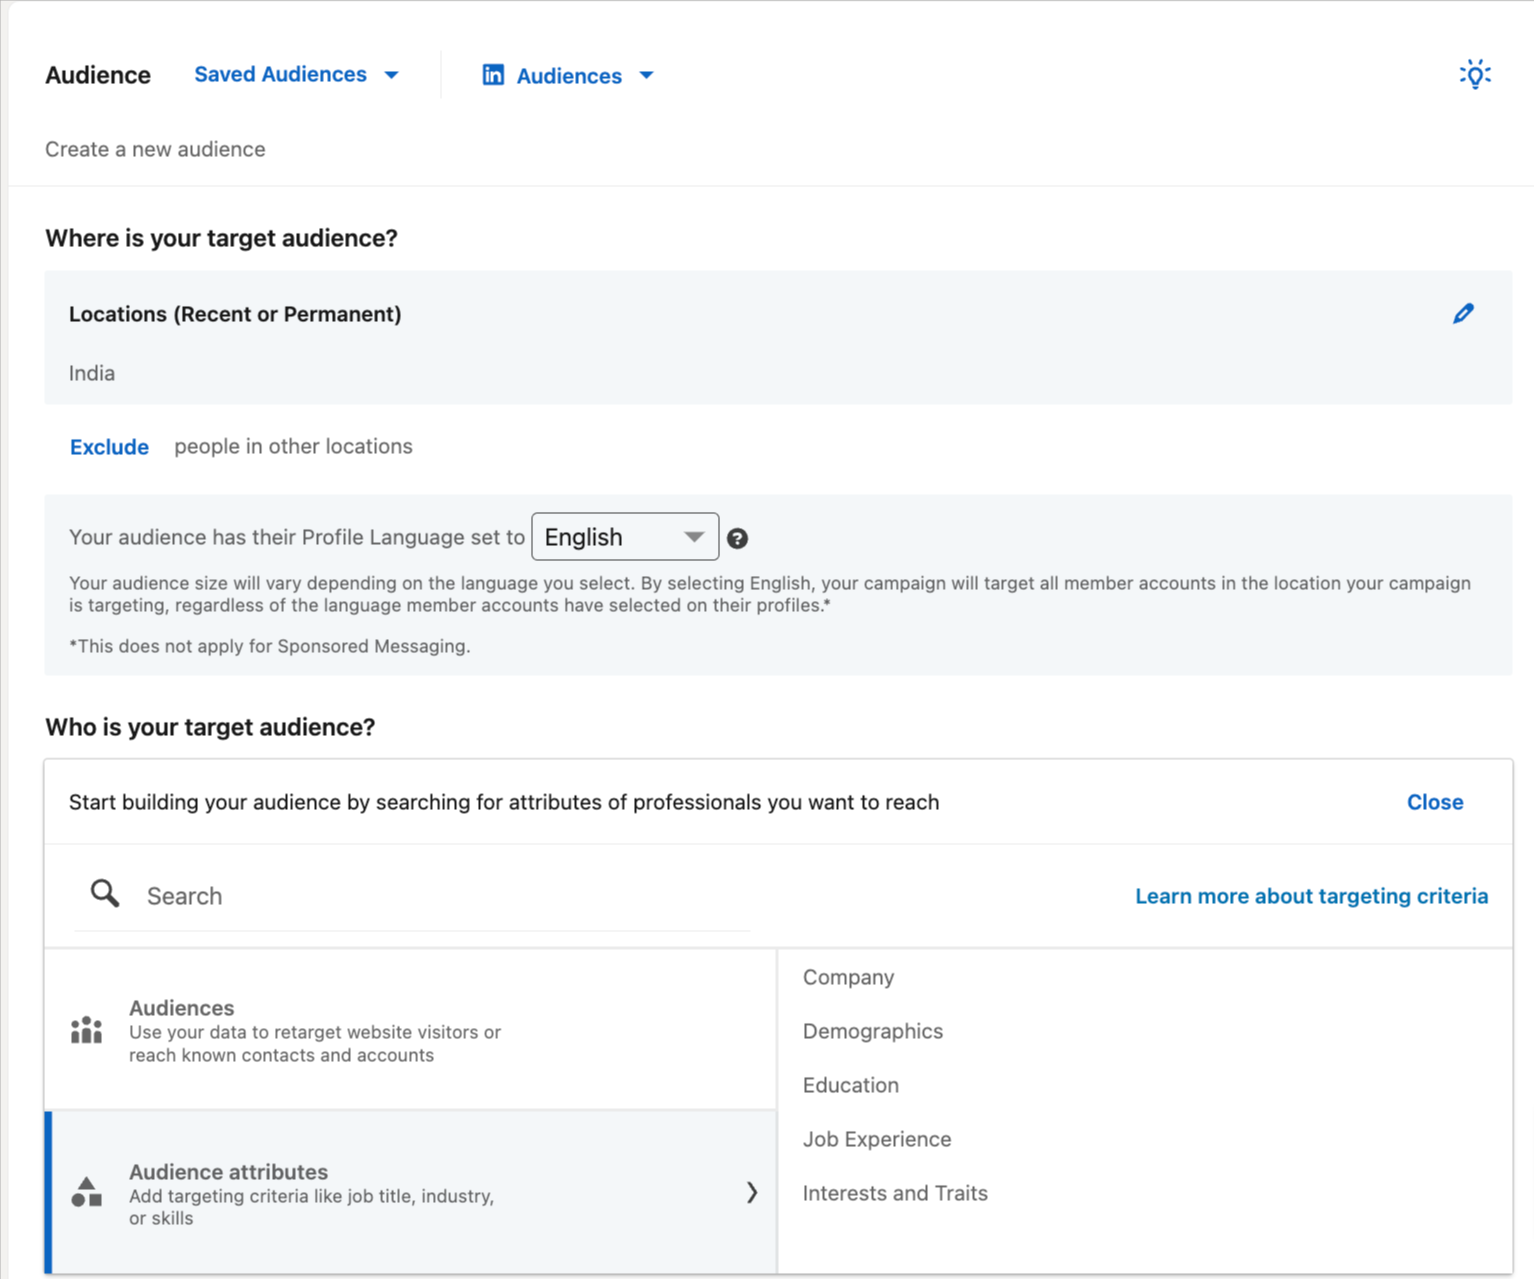
Task: Click the Locations (Recent or Permanent) heading
Action: [x=235, y=314]
